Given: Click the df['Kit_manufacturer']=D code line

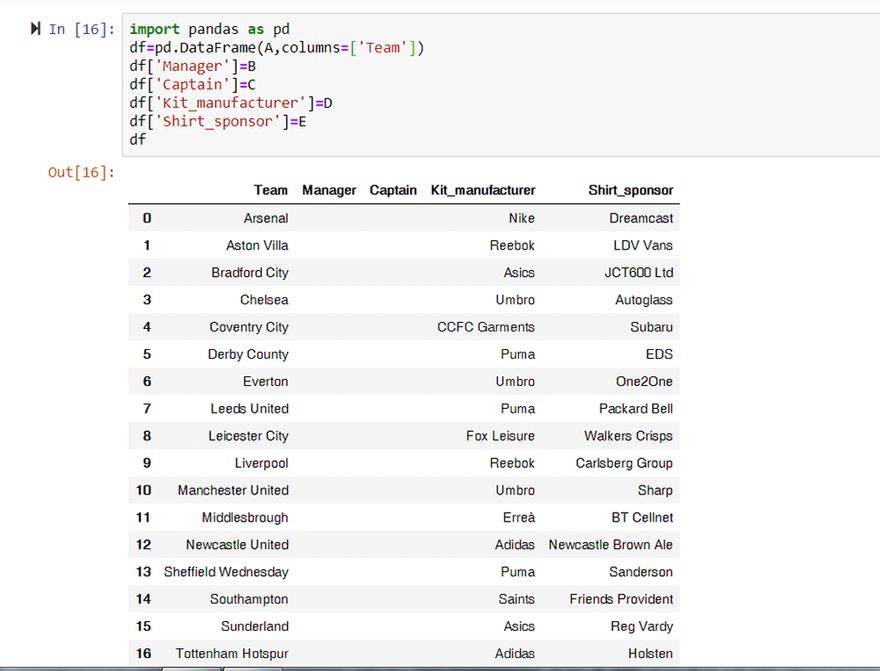Looking at the screenshot, I should pyautogui.click(x=231, y=103).
